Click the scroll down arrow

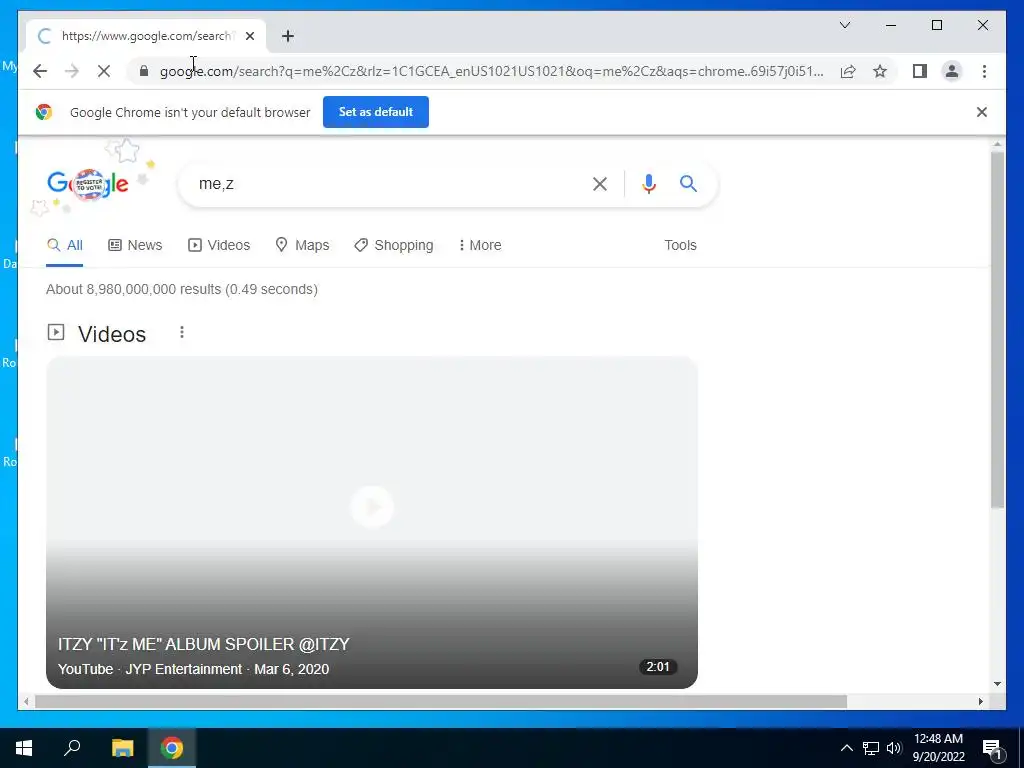pos(997,684)
